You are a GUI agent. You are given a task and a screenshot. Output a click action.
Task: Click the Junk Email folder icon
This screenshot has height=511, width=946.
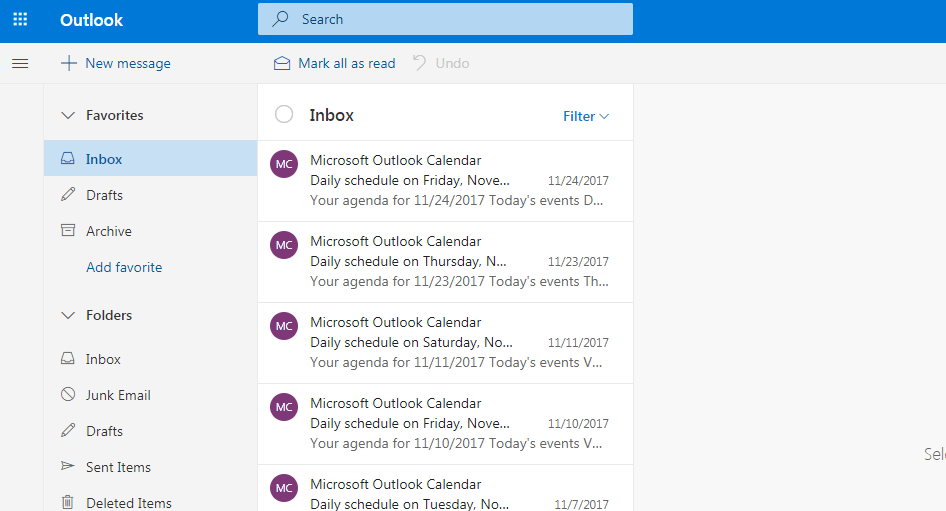68,395
